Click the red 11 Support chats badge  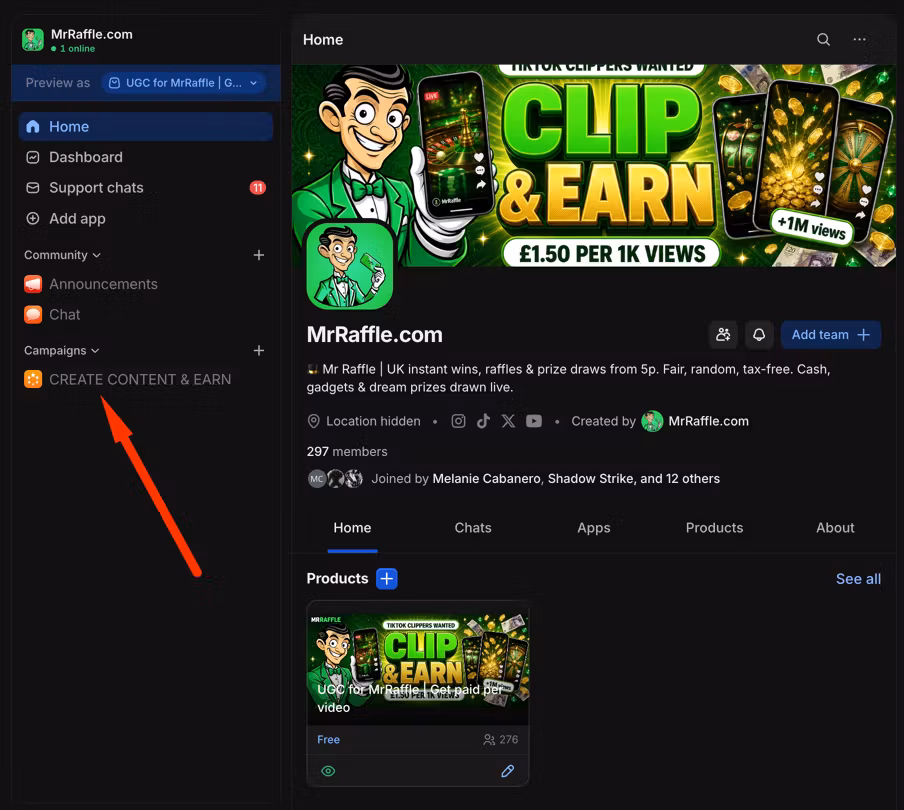(x=258, y=187)
